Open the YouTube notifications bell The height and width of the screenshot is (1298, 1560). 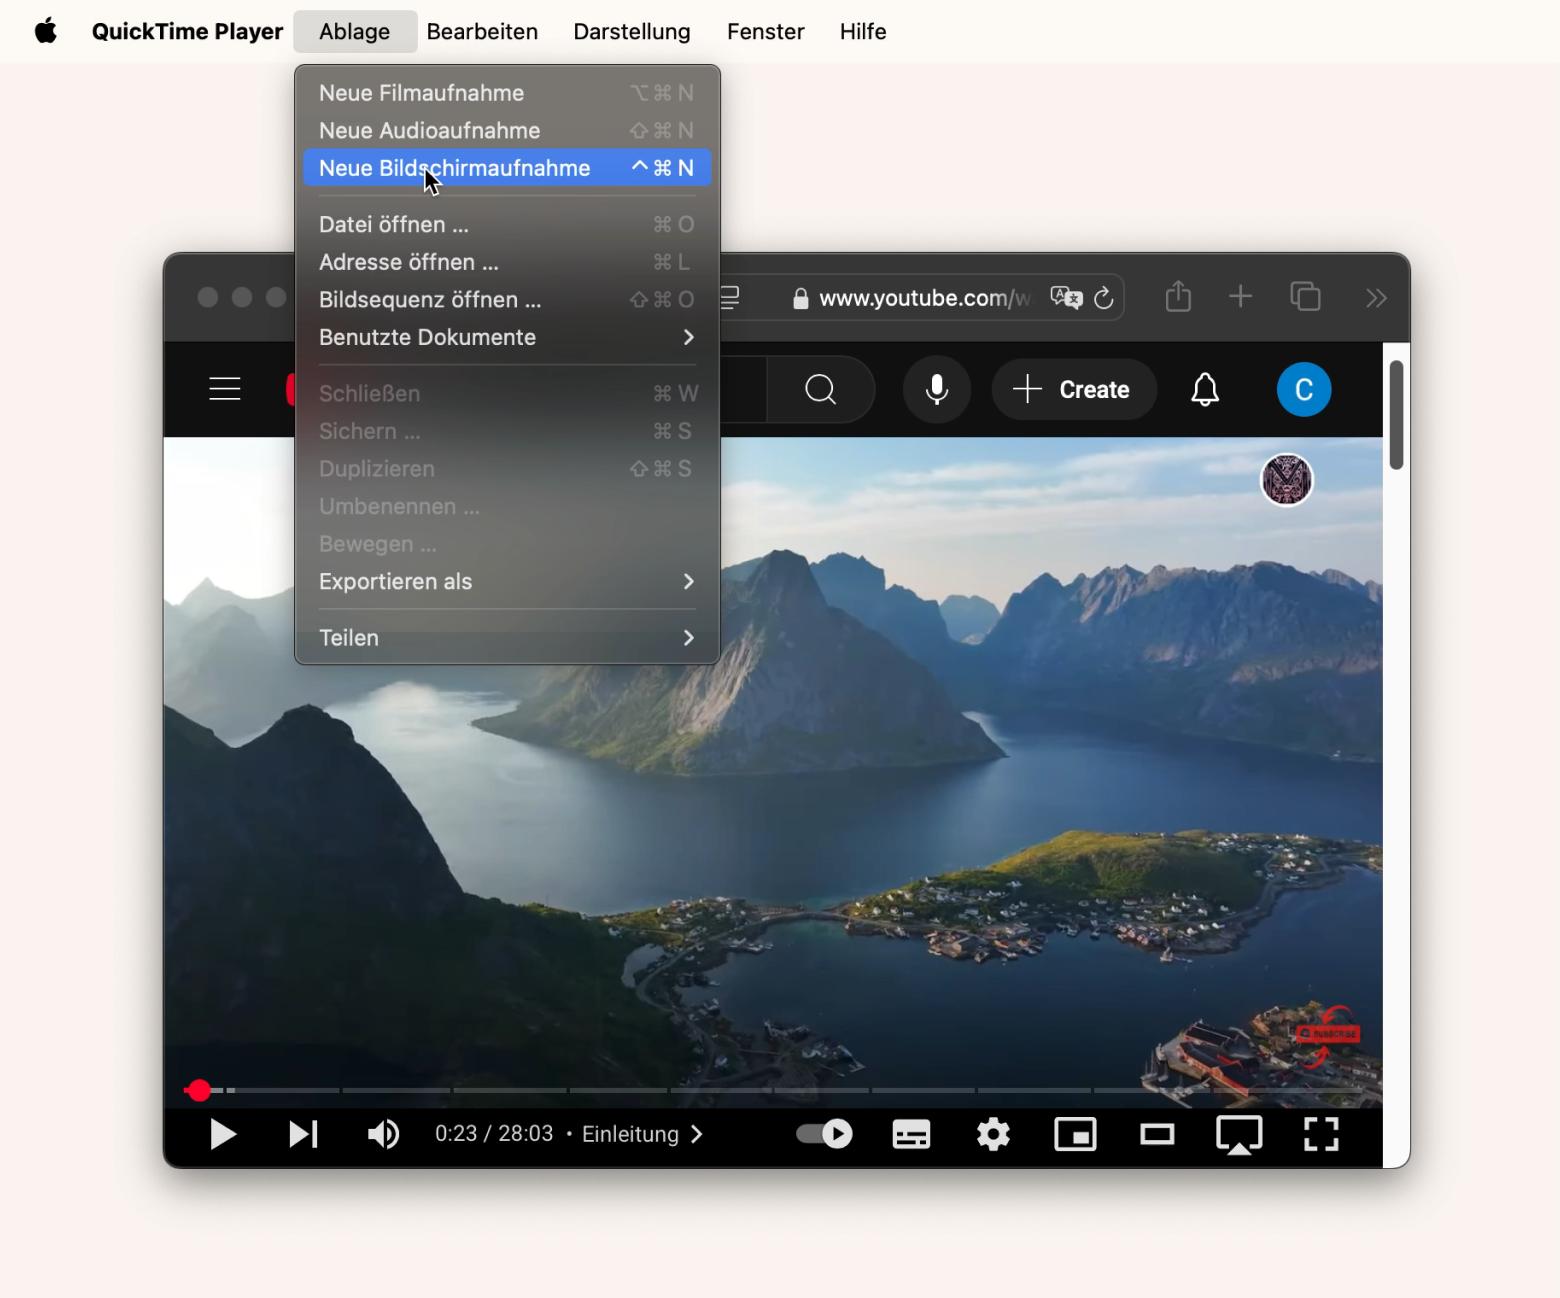pos(1205,389)
